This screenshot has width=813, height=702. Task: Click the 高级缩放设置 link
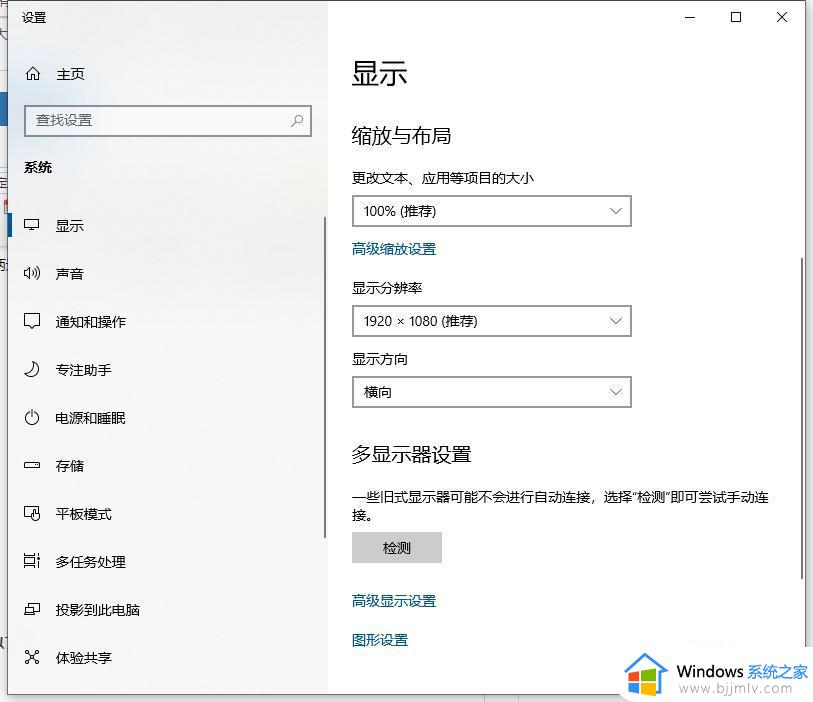[x=394, y=249]
